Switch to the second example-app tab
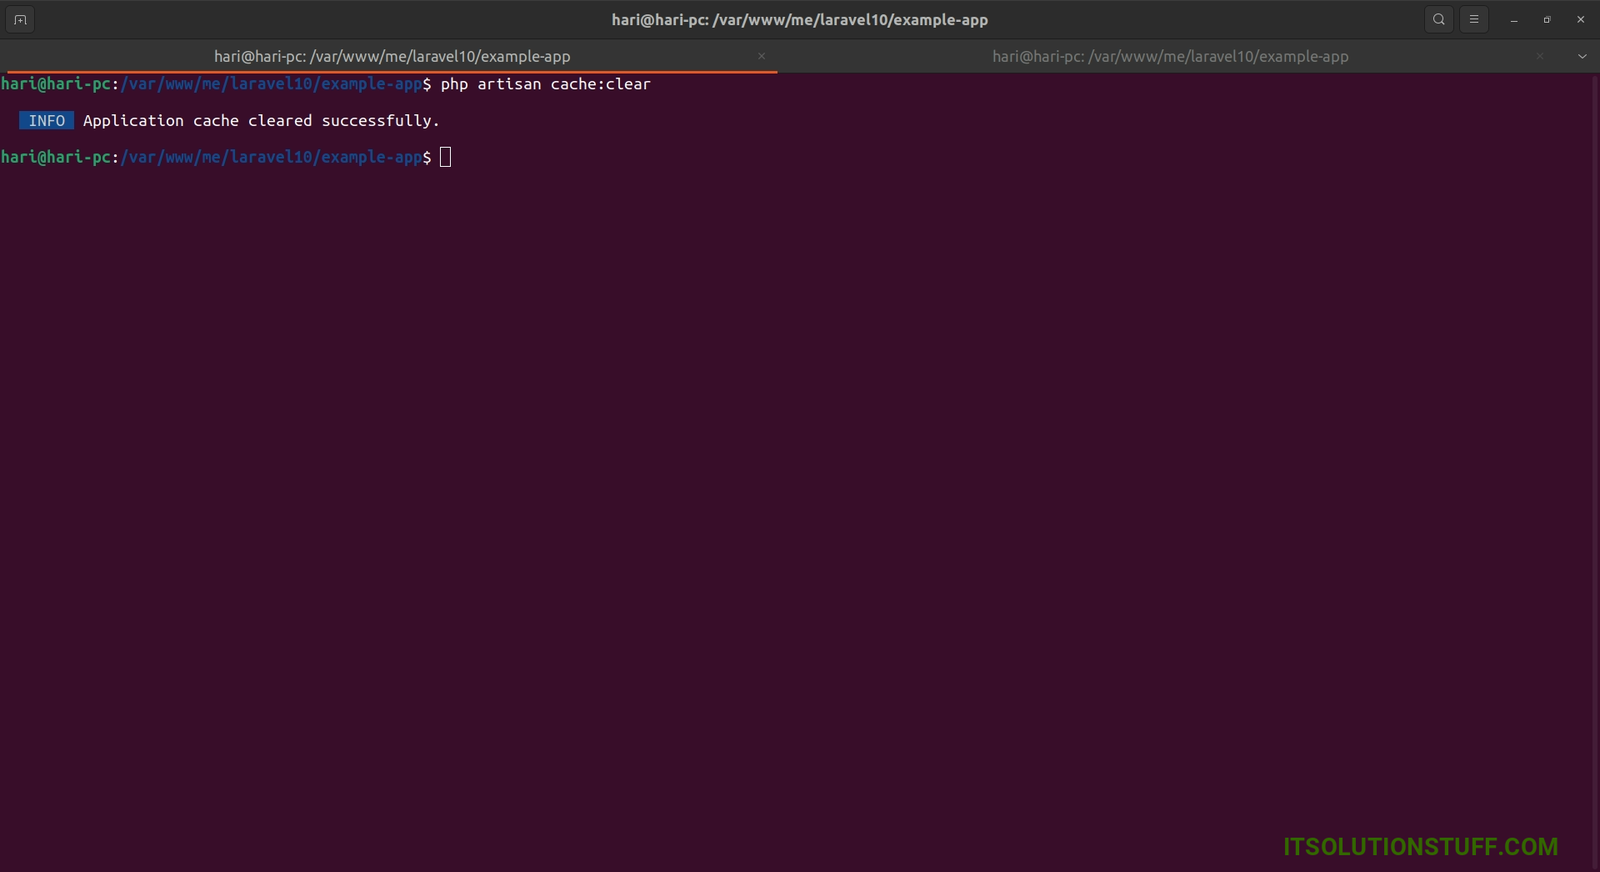Screen dimensions: 1600x872 click(1170, 57)
